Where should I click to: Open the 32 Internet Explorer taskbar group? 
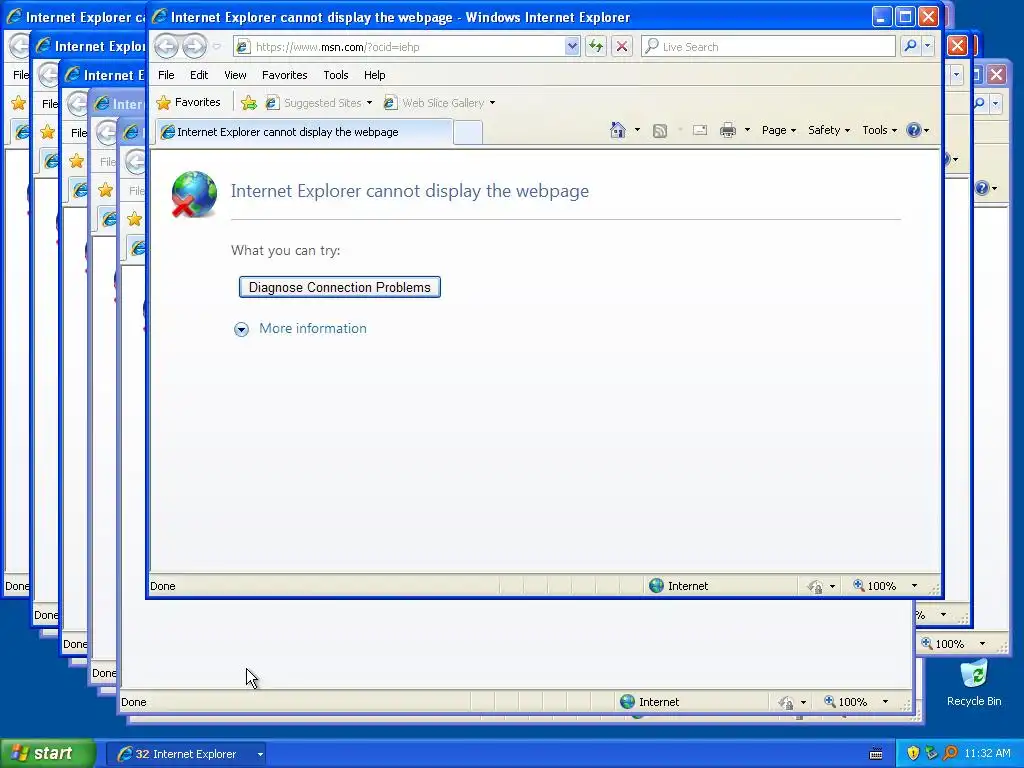[x=185, y=754]
